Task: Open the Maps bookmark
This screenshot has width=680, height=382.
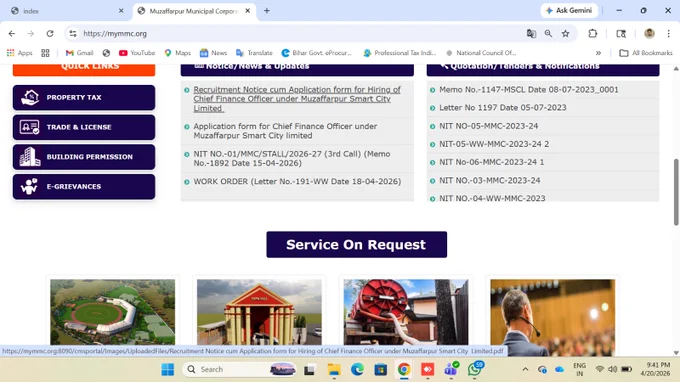Action: [177, 53]
